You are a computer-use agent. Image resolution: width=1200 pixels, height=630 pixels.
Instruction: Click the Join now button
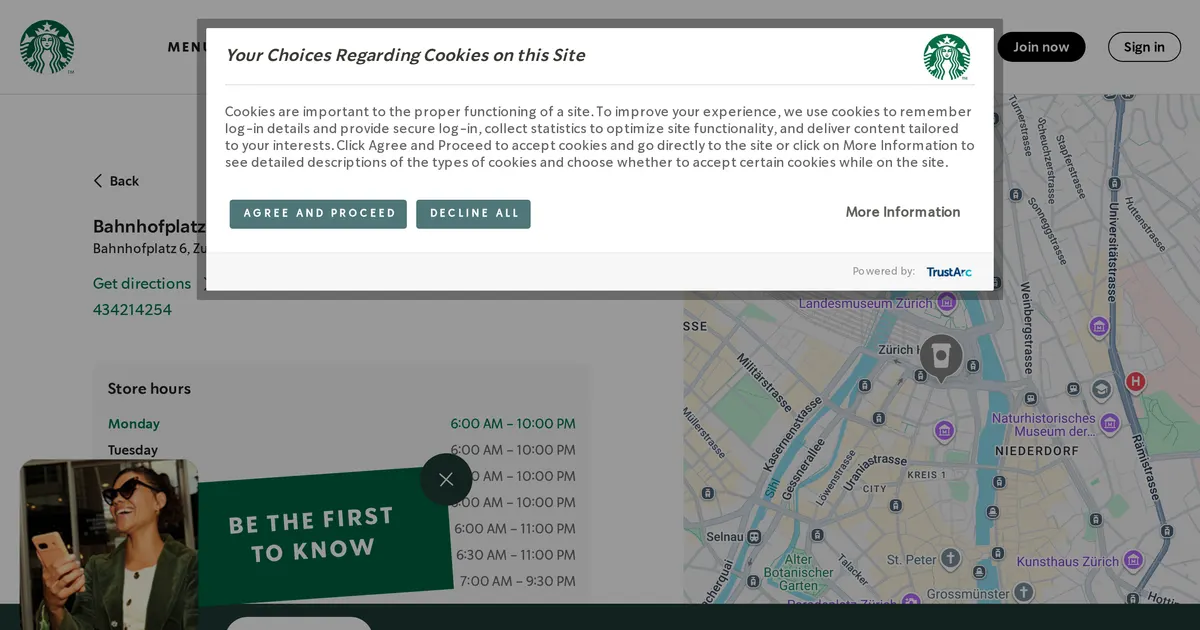click(x=1041, y=47)
